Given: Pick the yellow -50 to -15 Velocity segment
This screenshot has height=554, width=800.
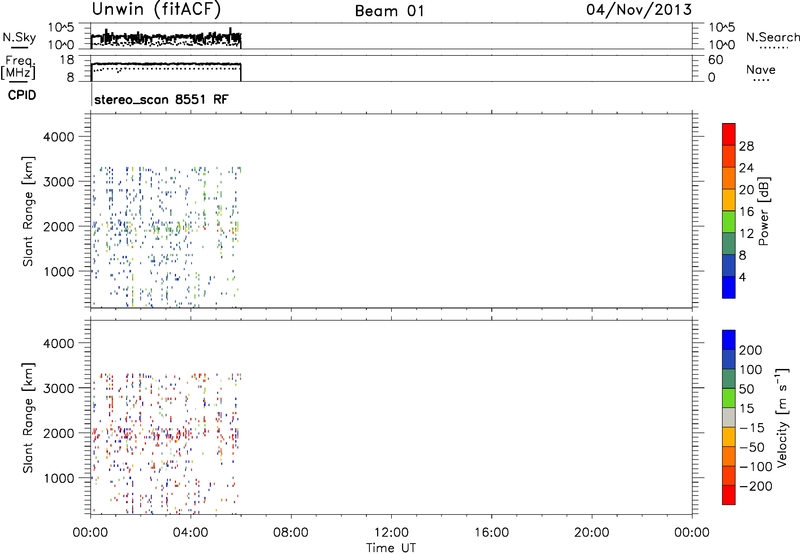Looking at the screenshot, I should pos(729,437).
